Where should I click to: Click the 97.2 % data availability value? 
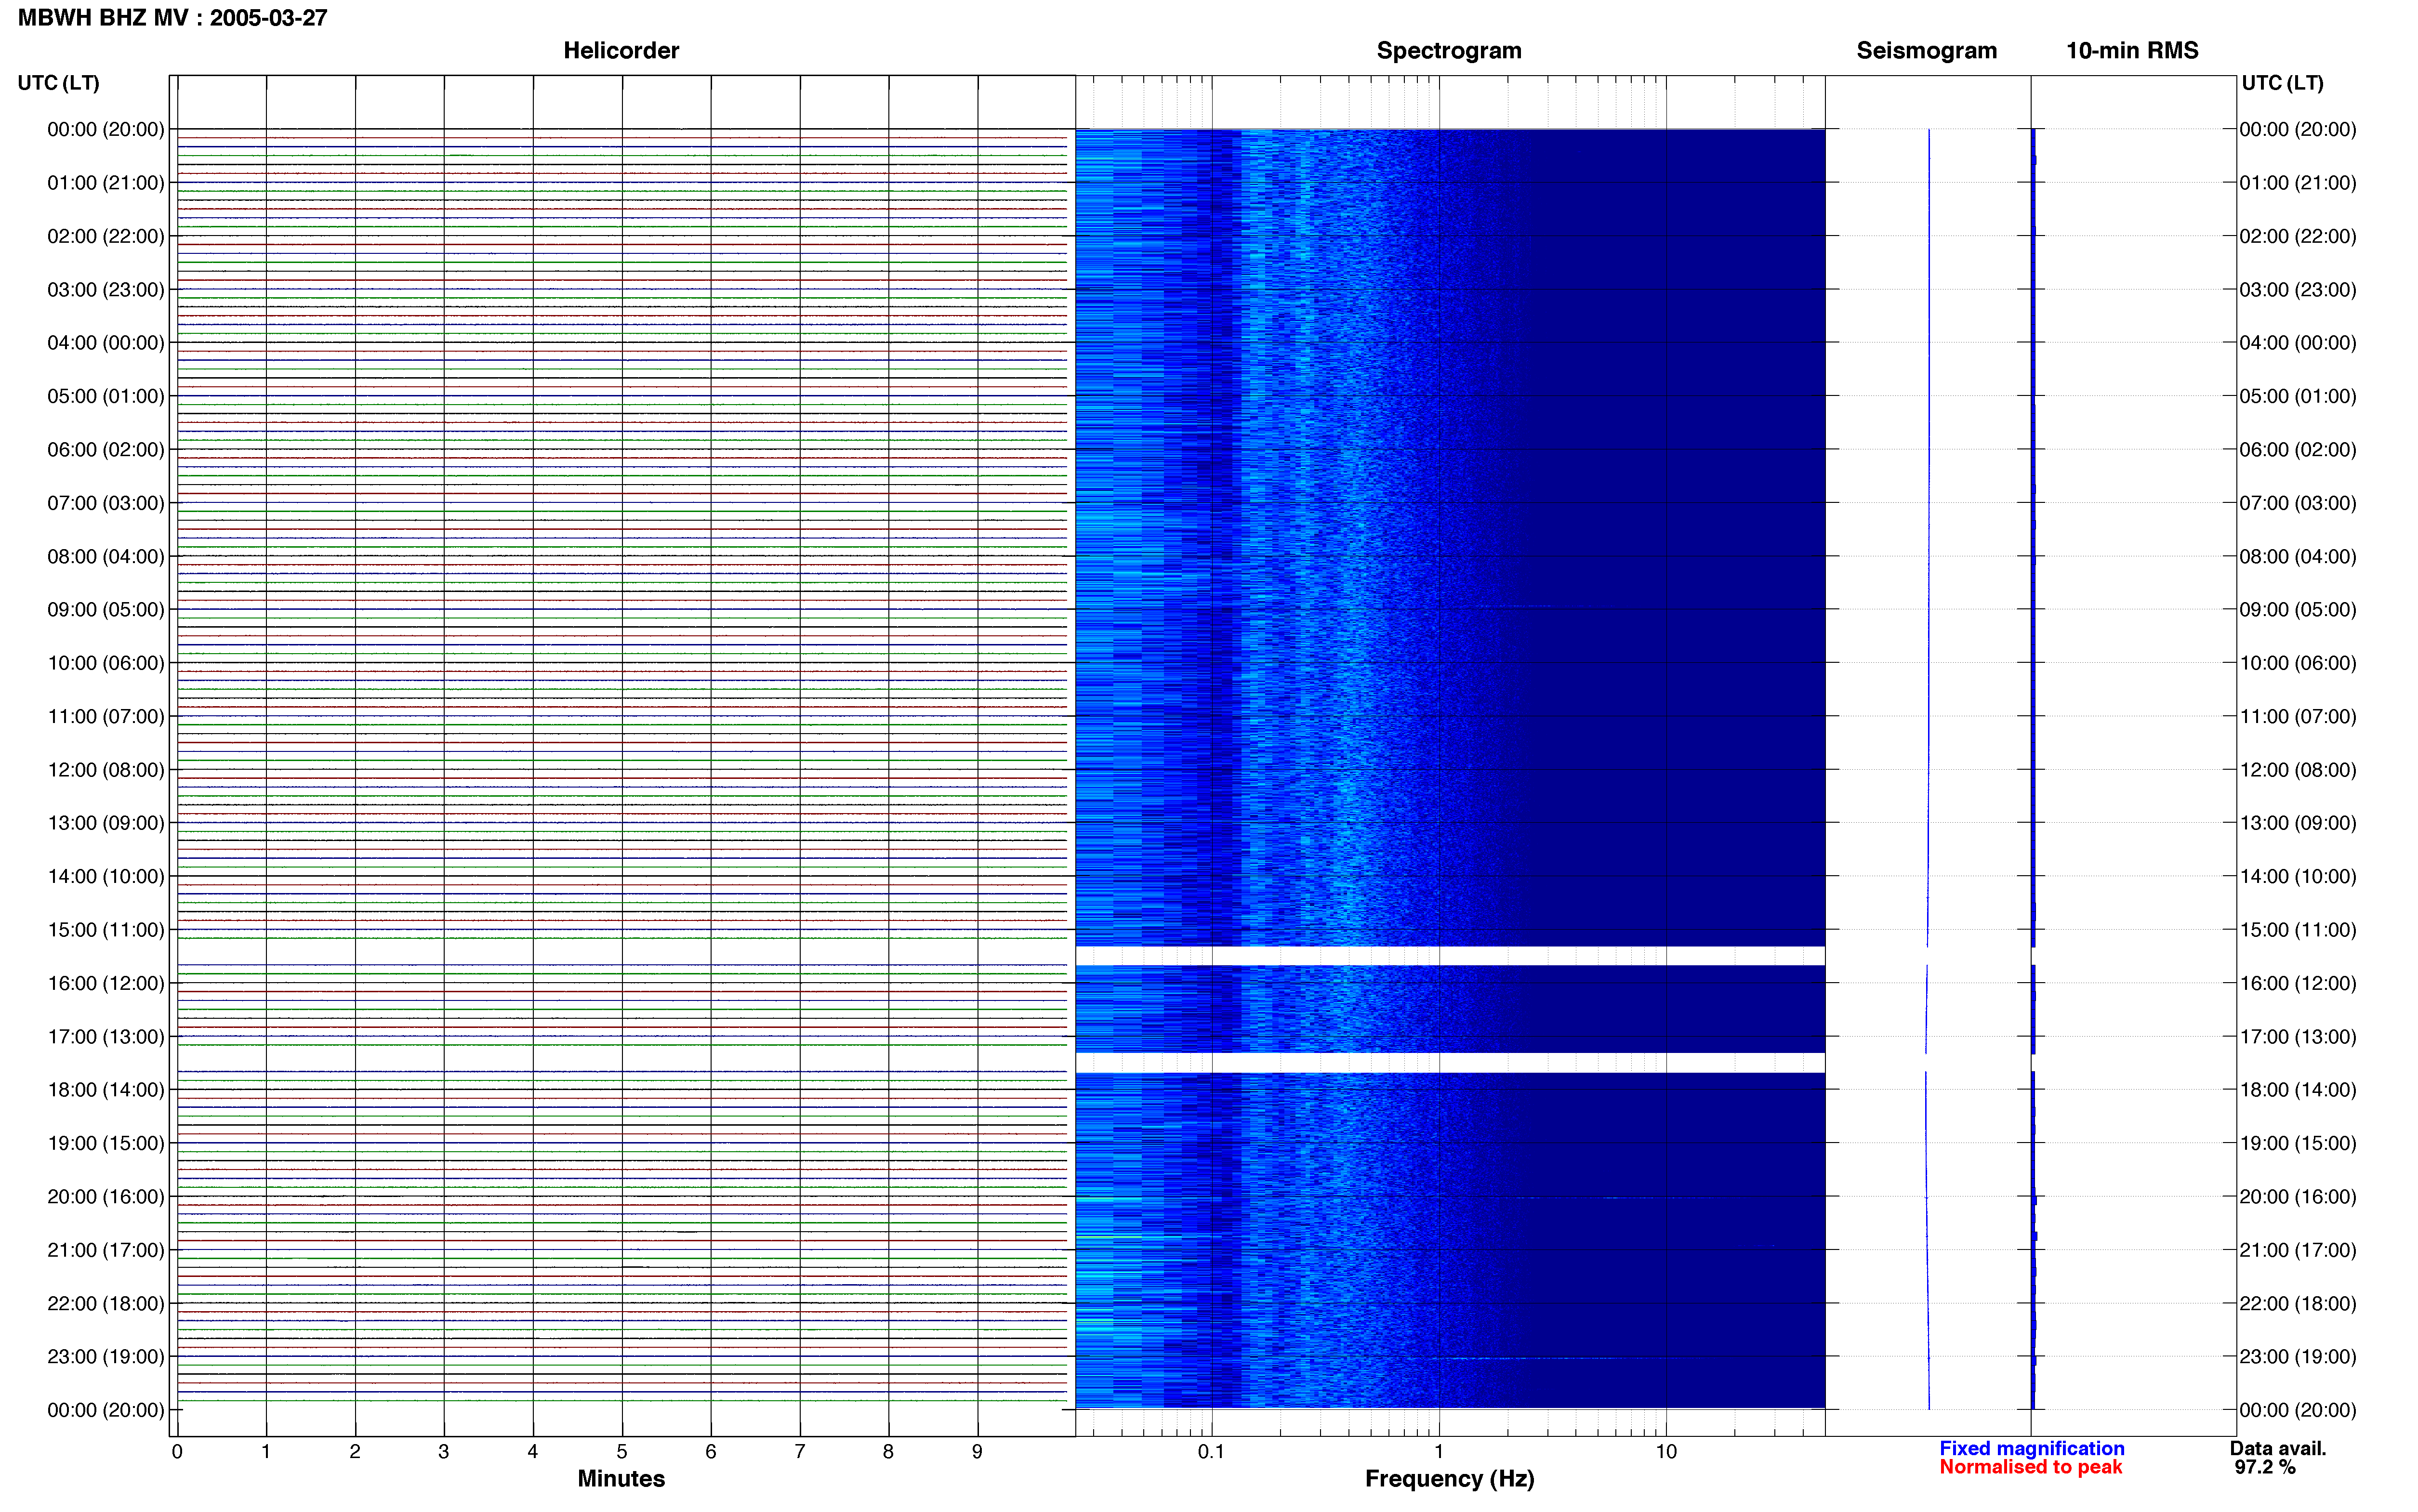(x=2265, y=1467)
